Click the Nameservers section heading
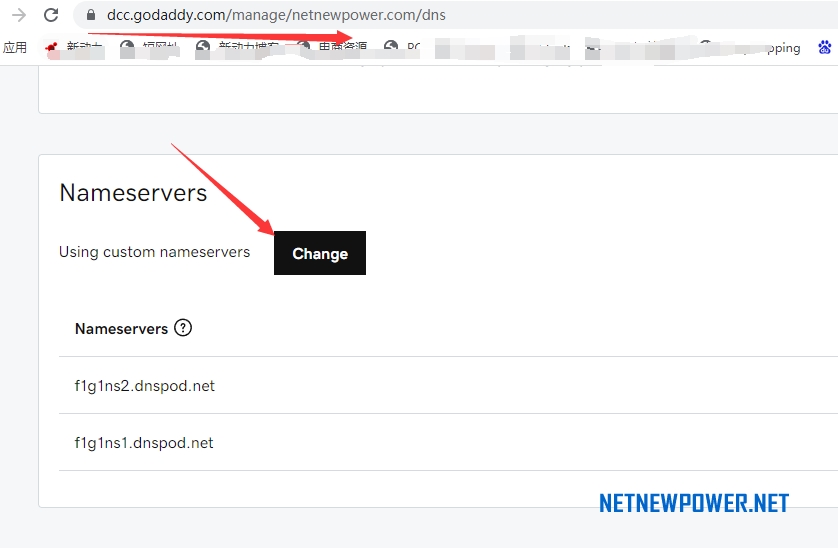Image resolution: width=838 pixels, height=548 pixels. tap(133, 192)
